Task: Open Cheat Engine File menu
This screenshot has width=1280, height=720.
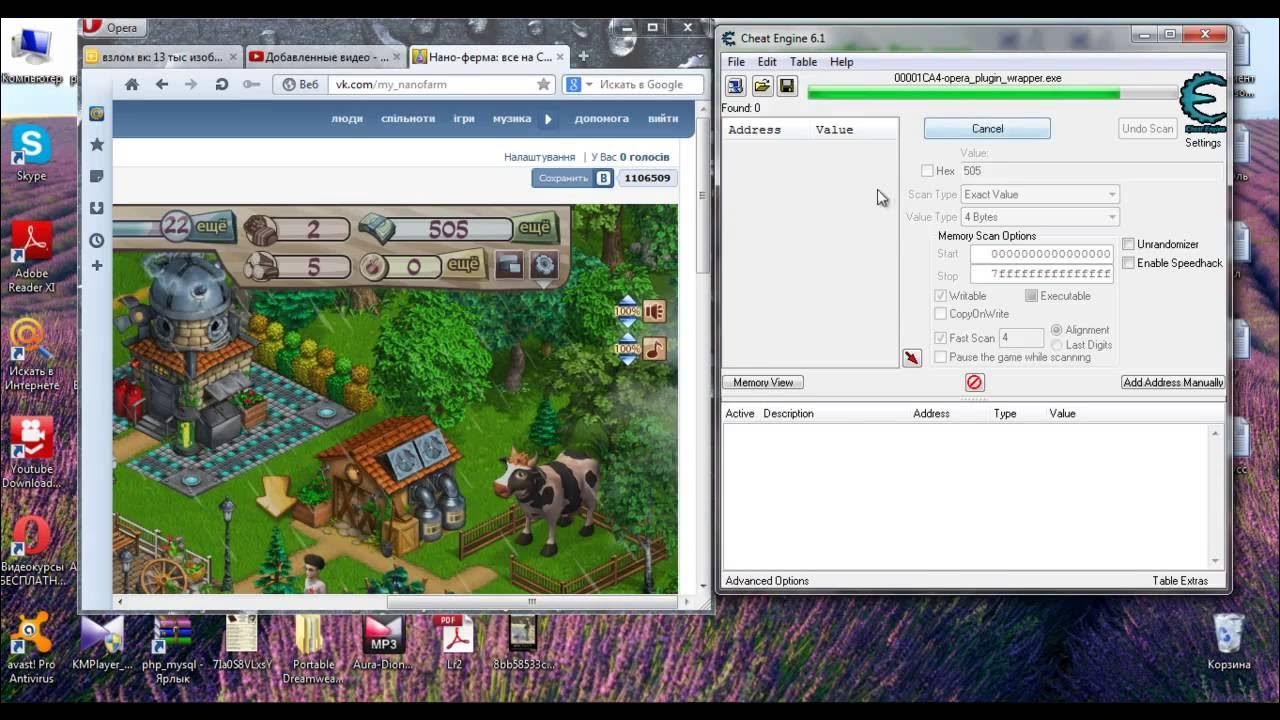Action: point(736,62)
